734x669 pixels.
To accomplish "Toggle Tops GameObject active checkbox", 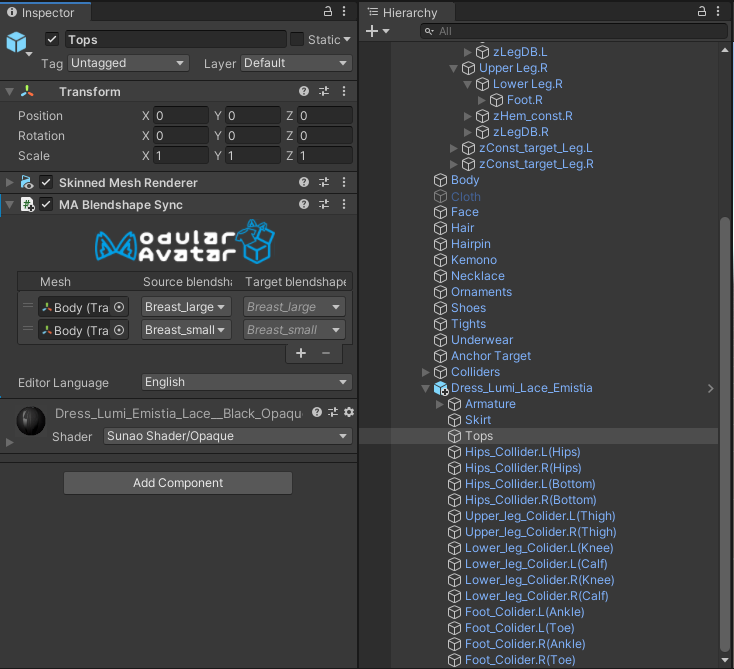I will [x=52, y=39].
